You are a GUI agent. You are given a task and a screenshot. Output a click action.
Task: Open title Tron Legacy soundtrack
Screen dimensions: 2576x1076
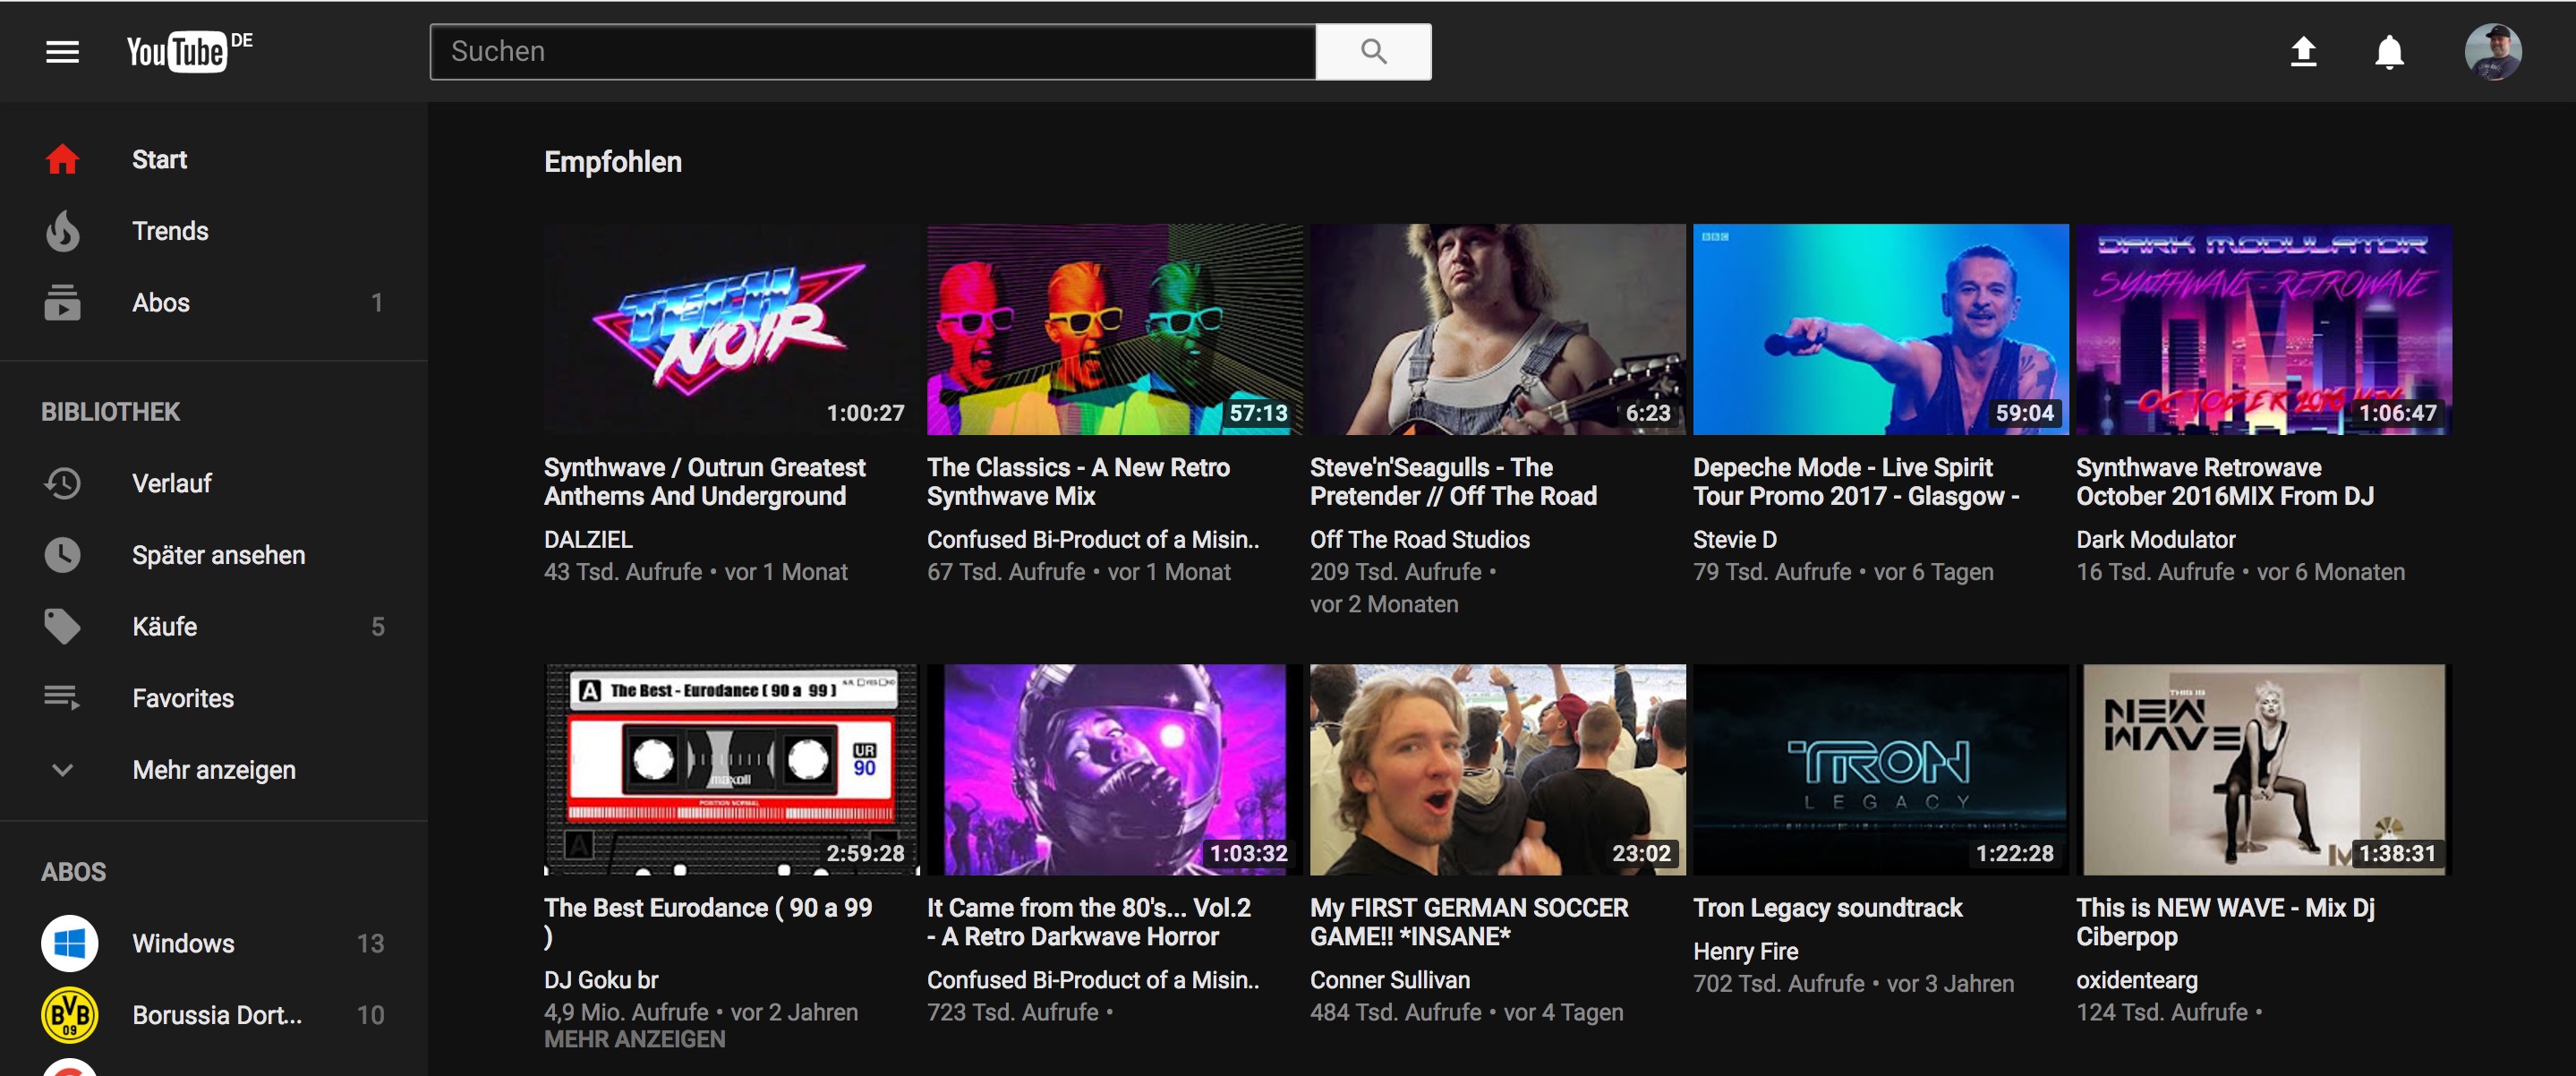(1828, 908)
